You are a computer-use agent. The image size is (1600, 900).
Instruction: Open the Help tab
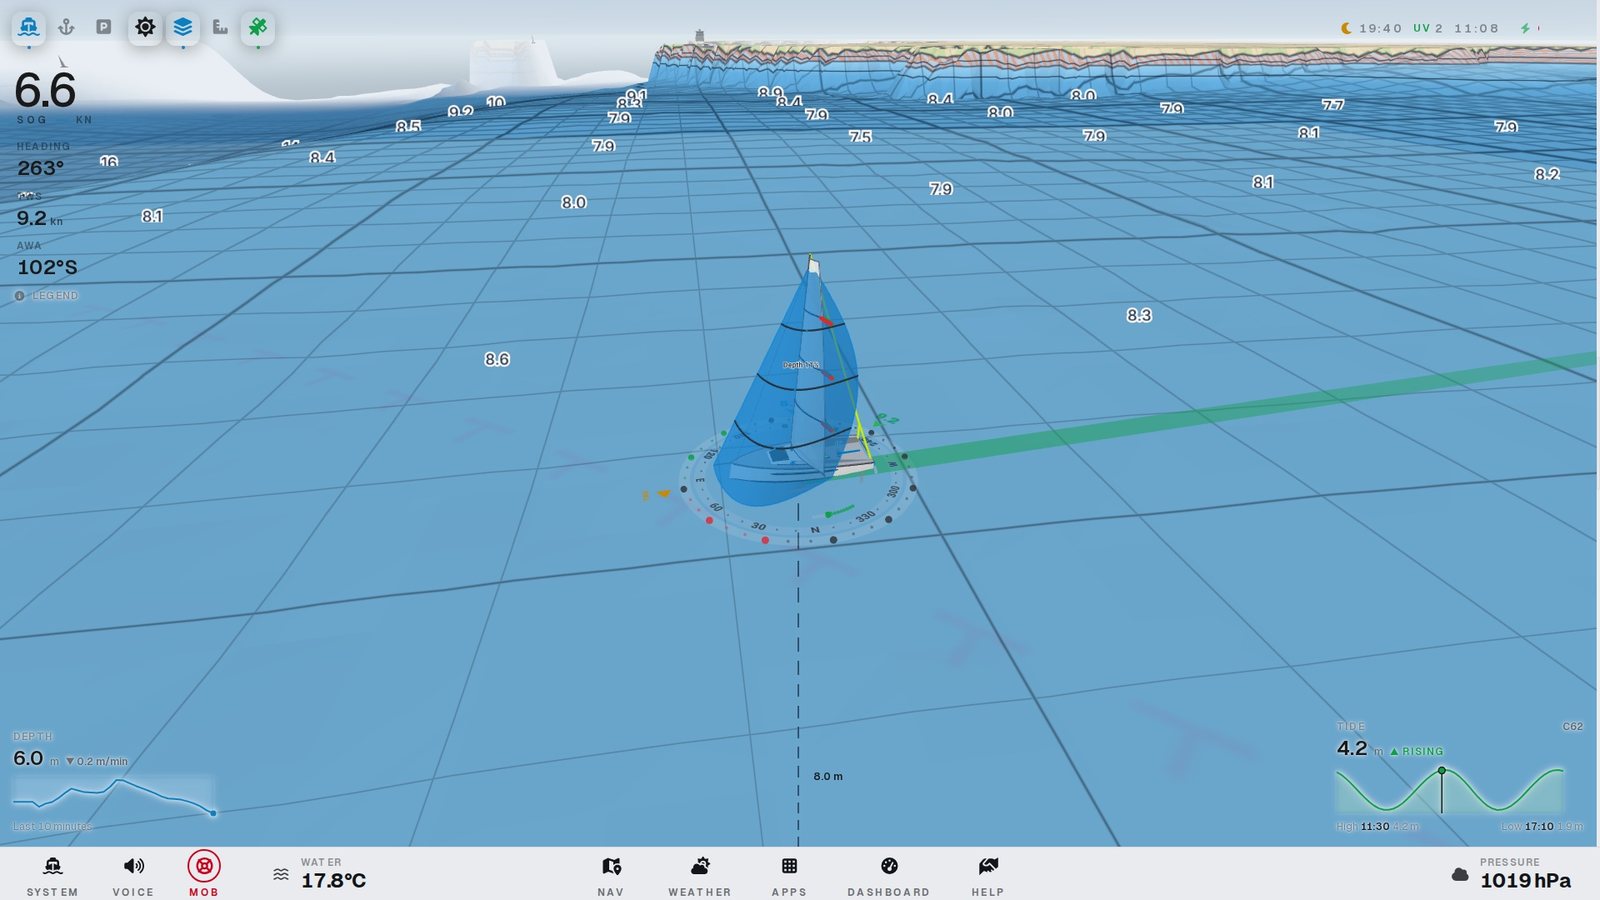tap(988, 875)
